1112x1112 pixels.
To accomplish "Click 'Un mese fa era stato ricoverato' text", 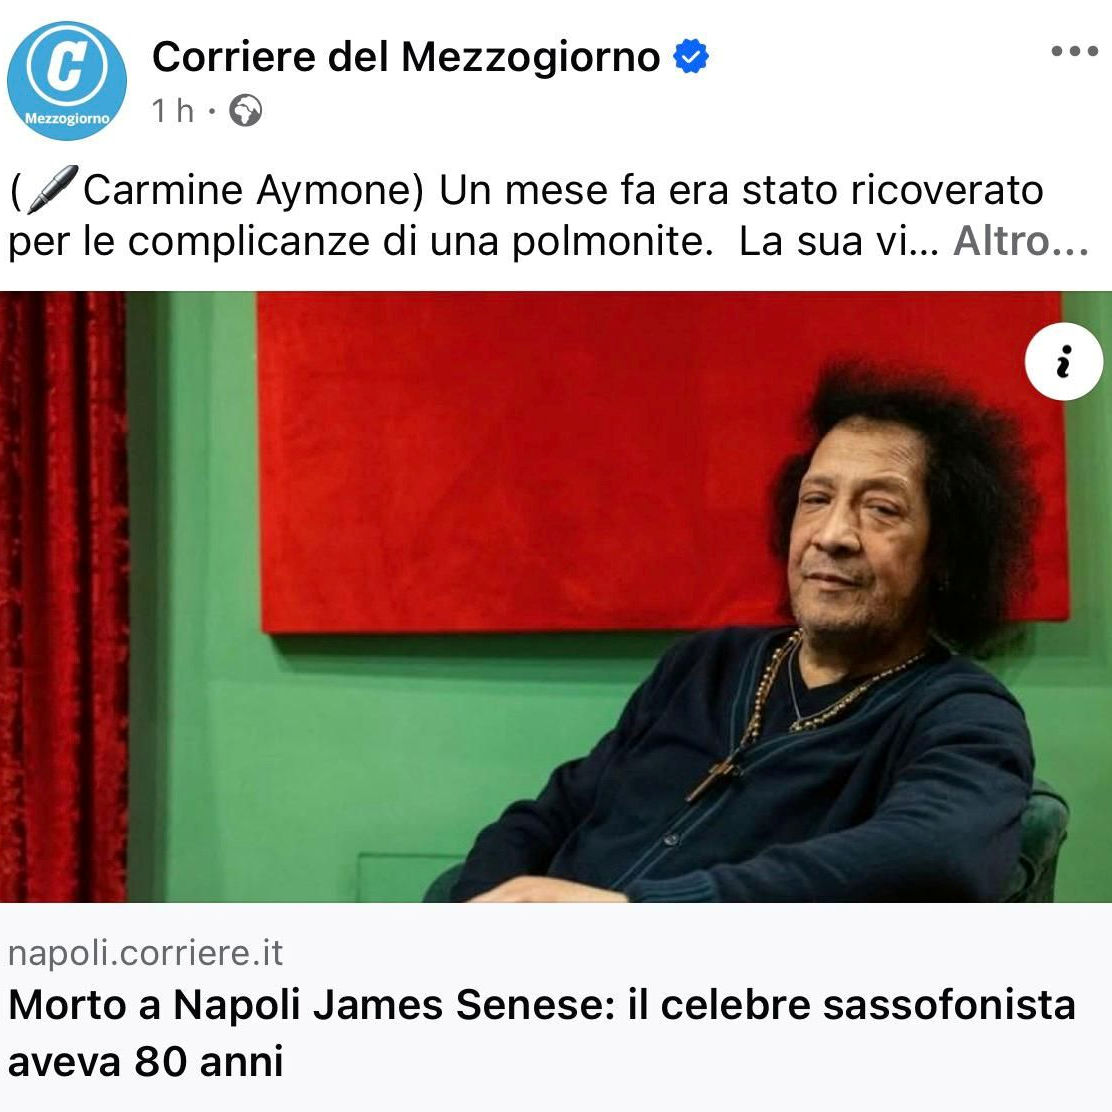I will click(741, 190).
